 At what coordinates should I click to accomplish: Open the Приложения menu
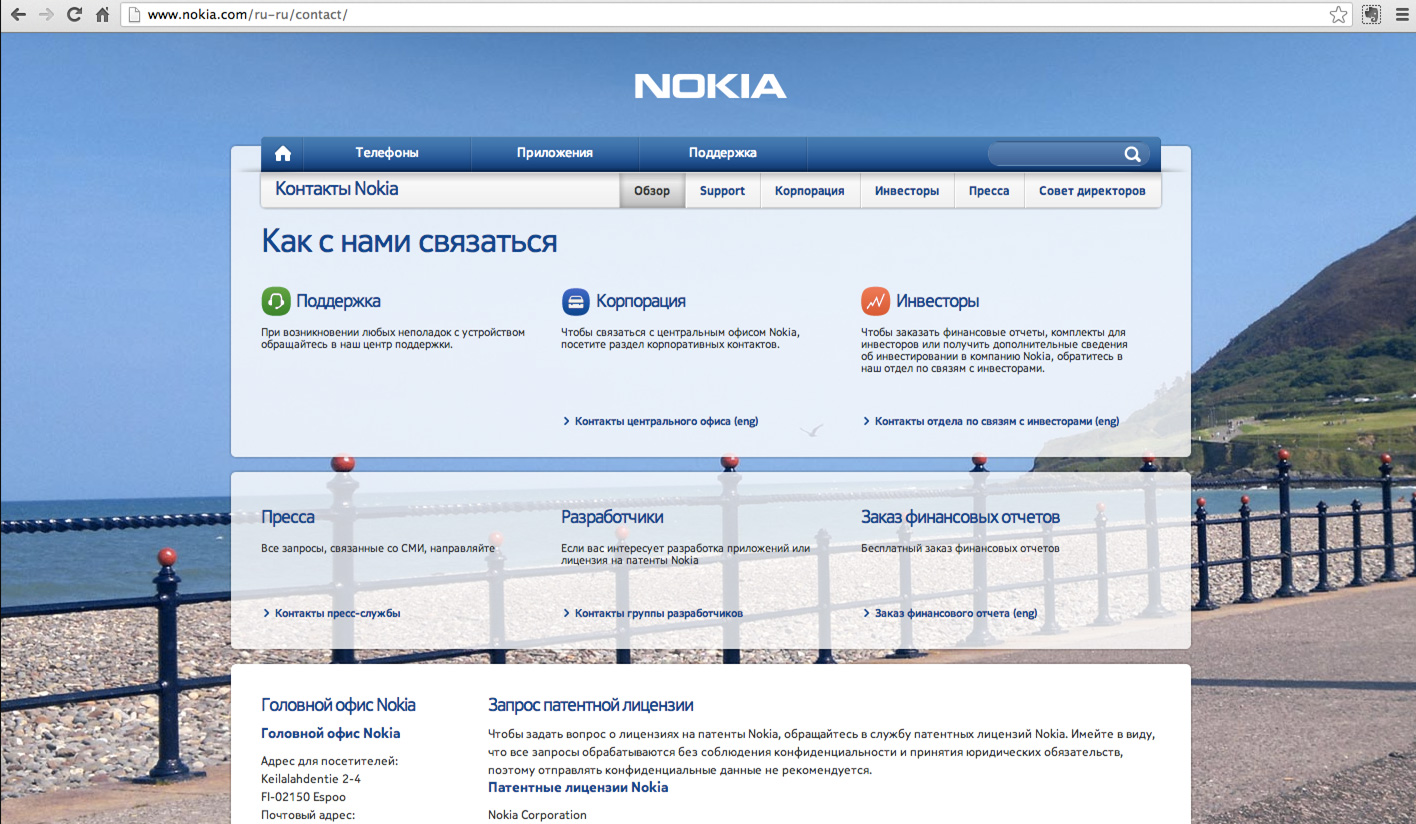click(555, 153)
